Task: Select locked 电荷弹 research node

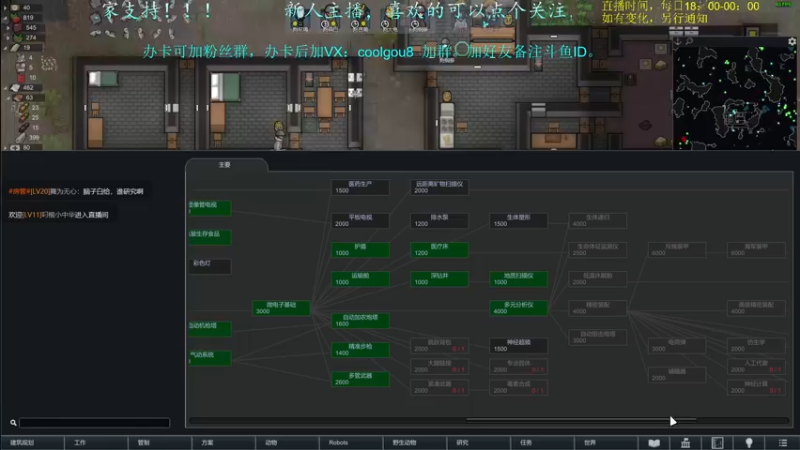Action: (677, 345)
